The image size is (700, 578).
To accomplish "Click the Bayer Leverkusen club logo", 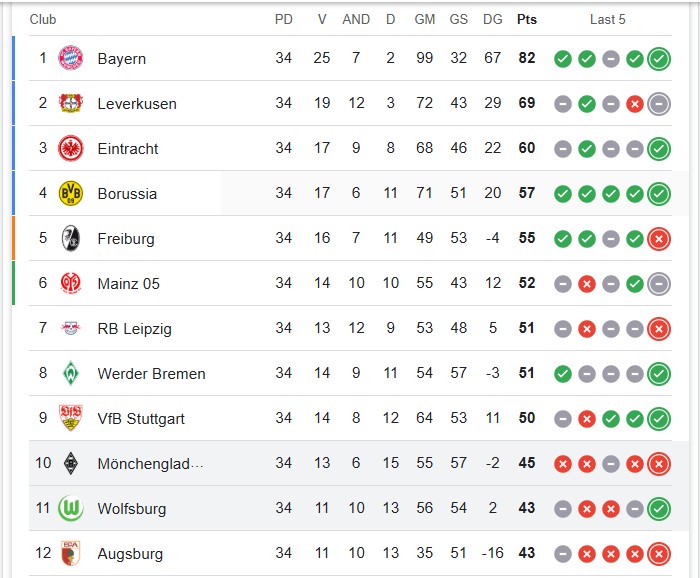I will [x=71, y=103].
